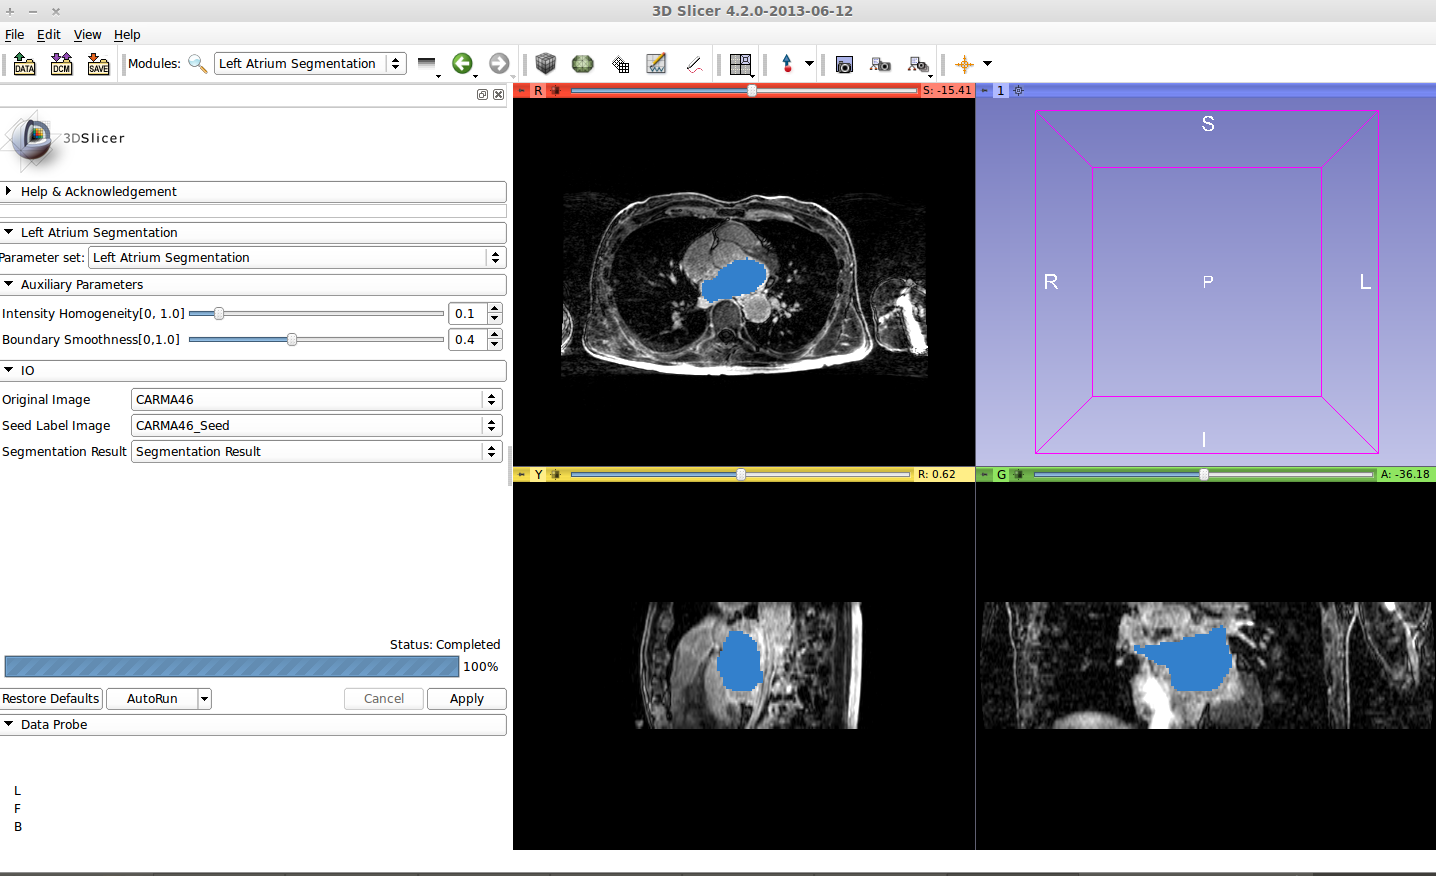The image size is (1436, 876).
Task: Open the DICOM browser via DCM icon
Action: click(x=62, y=64)
